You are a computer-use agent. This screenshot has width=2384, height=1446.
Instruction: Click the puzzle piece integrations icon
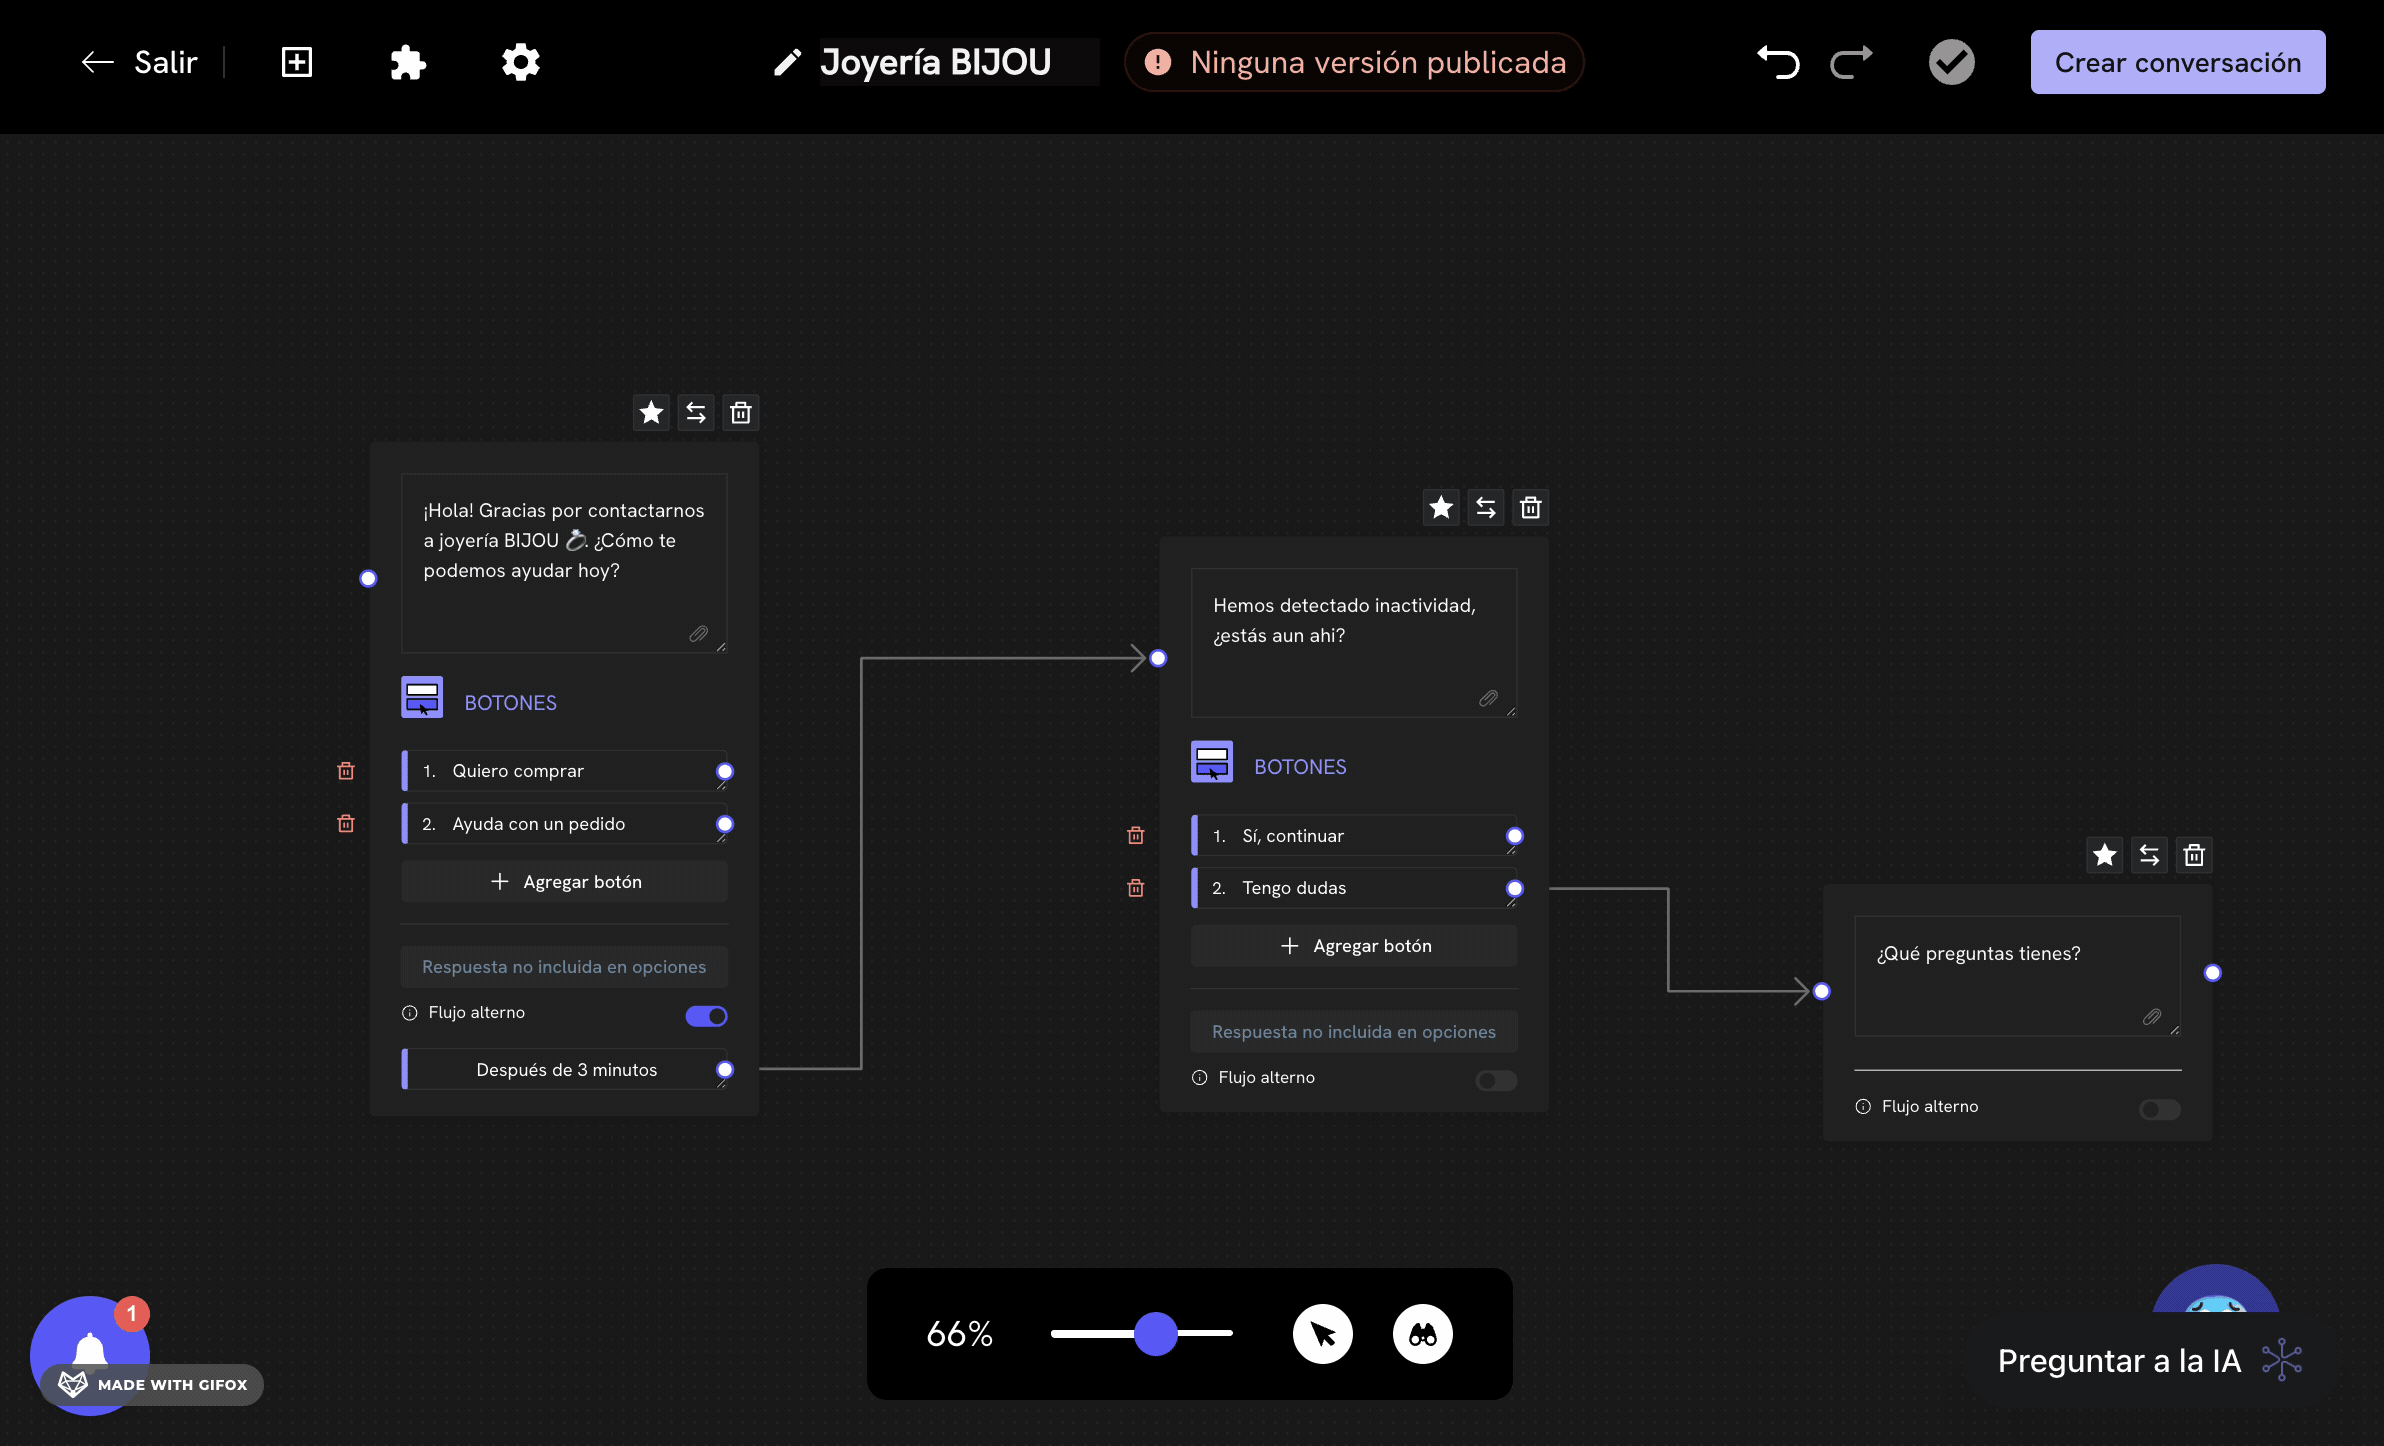407,62
